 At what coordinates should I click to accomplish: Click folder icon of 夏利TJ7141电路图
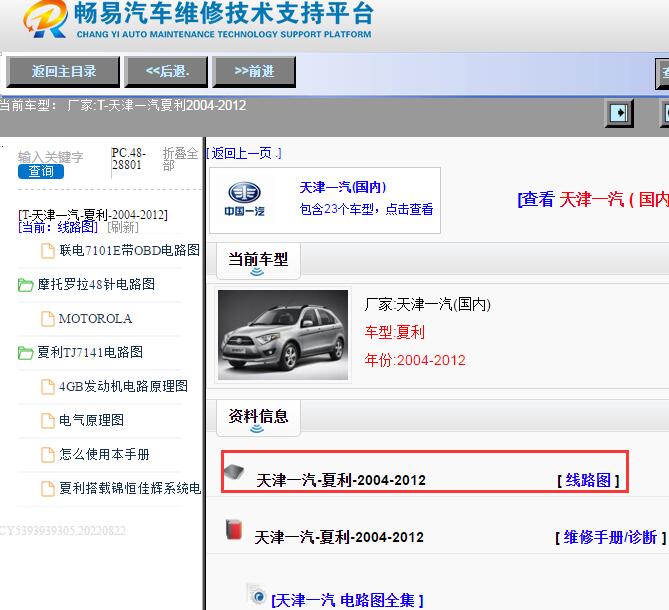26,353
